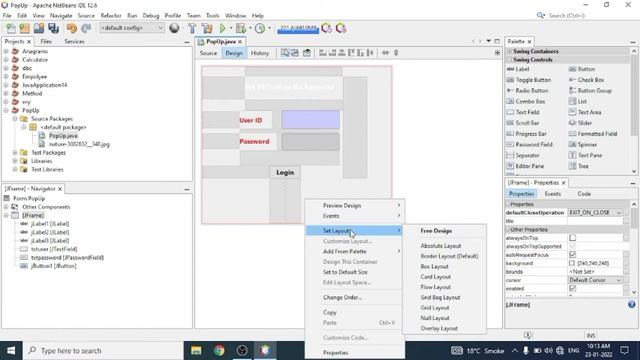Screen dimensions: 640x360
Task: Click the Debug Project toolbar icon
Action: tap(241, 28)
